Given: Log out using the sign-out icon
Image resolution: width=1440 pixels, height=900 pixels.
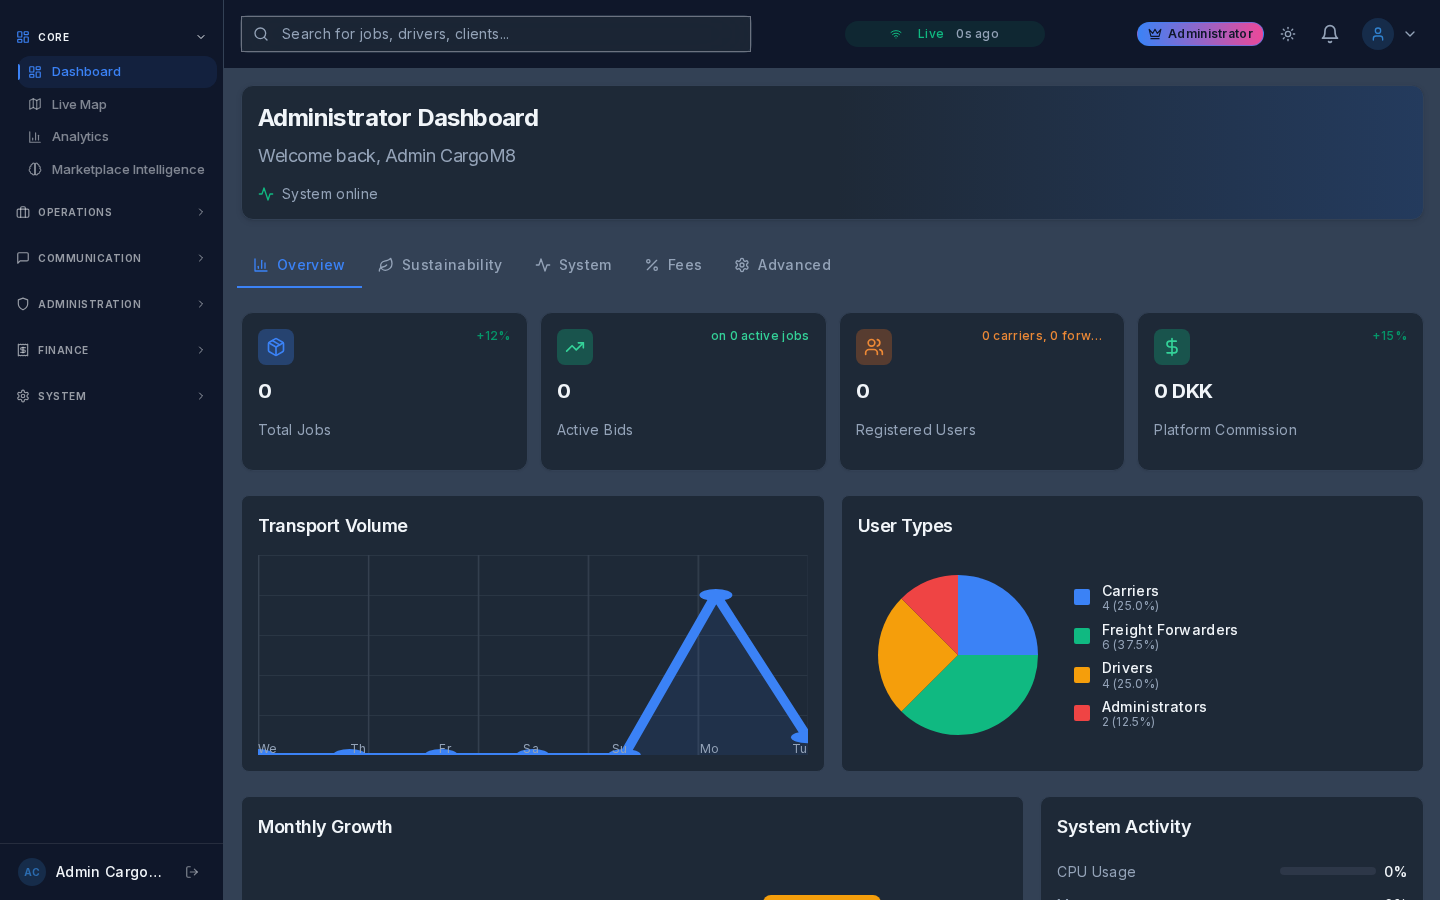Looking at the screenshot, I should click(x=192, y=872).
